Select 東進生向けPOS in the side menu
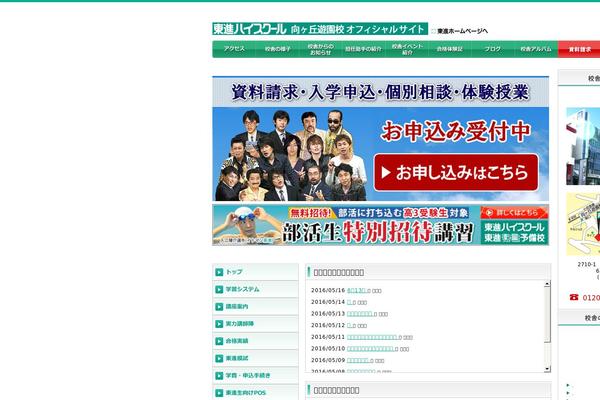The width and height of the screenshot is (600, 400). pos(255,392)
